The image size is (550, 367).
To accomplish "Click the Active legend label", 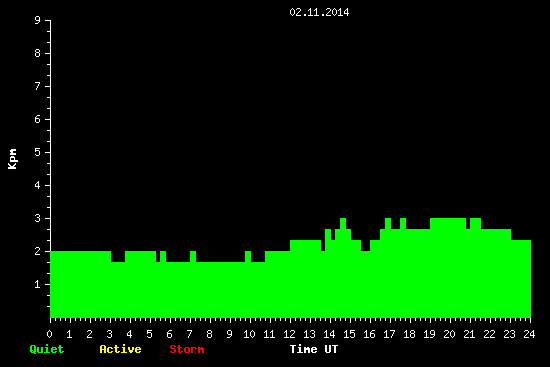I will 120,349.
